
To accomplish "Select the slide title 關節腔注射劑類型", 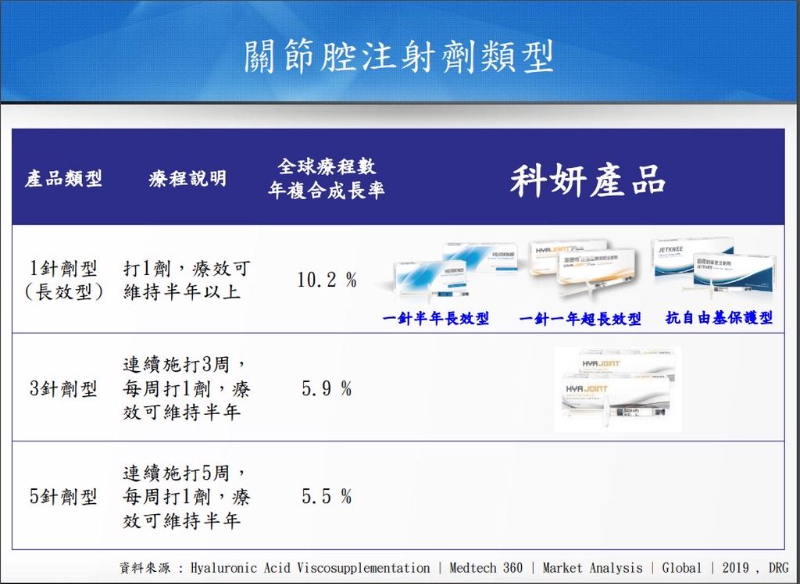I will tap(400, 56).
